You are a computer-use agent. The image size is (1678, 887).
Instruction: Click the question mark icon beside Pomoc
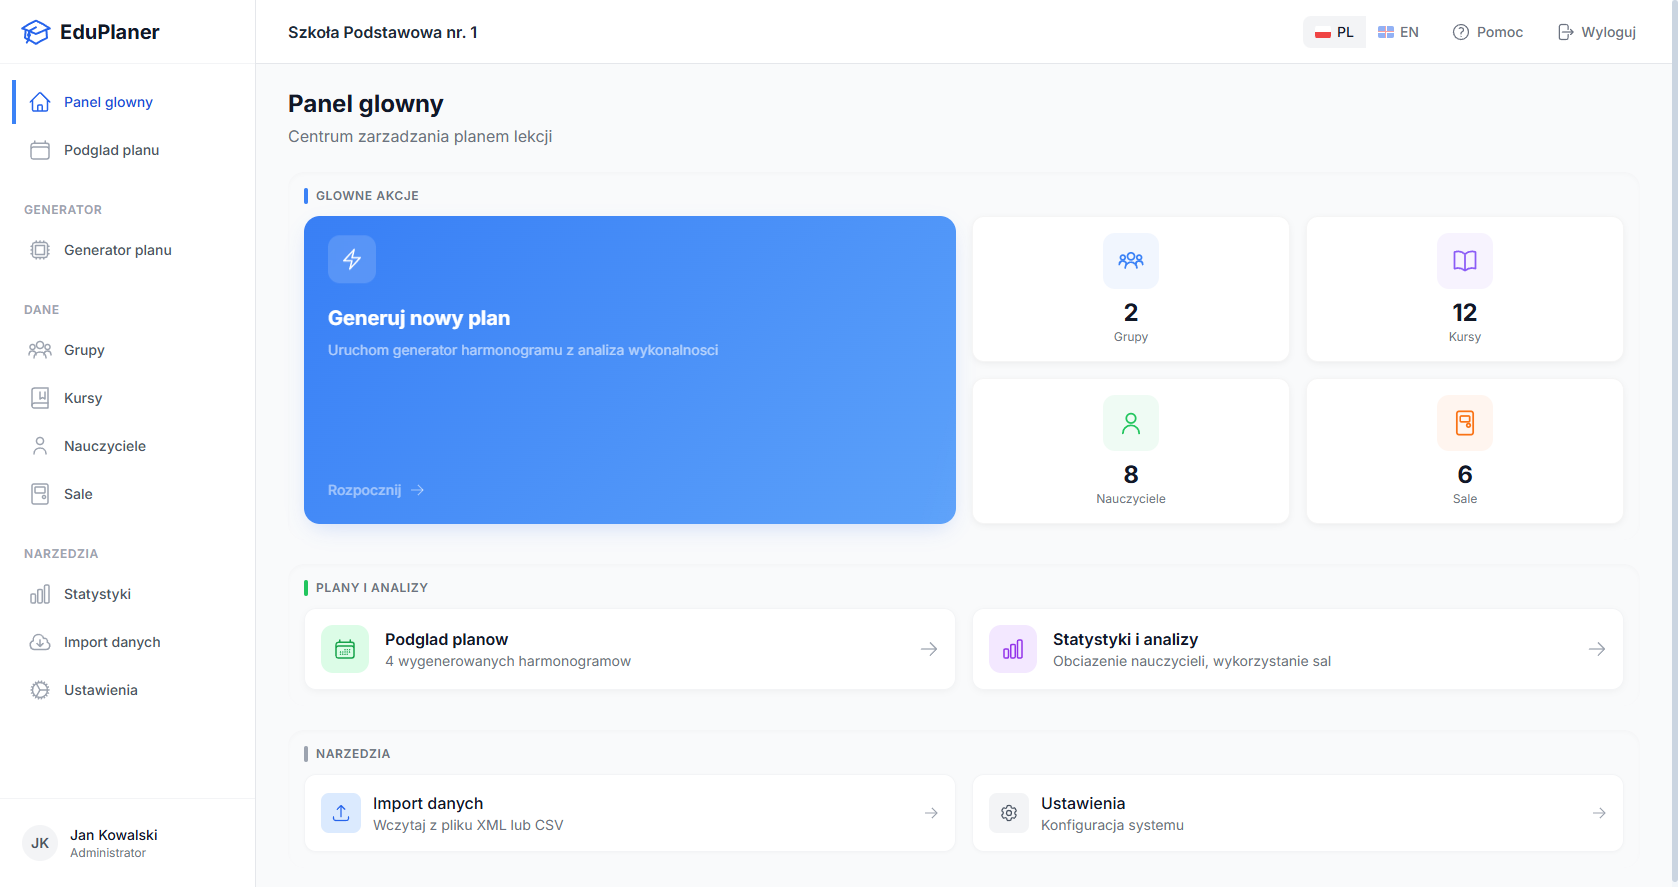(x=1461, y=32)
